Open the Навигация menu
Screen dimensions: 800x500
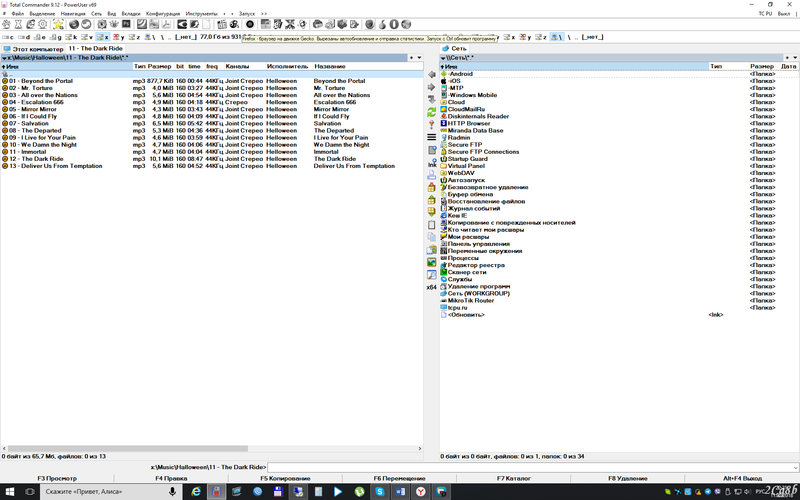pos(73,14)
